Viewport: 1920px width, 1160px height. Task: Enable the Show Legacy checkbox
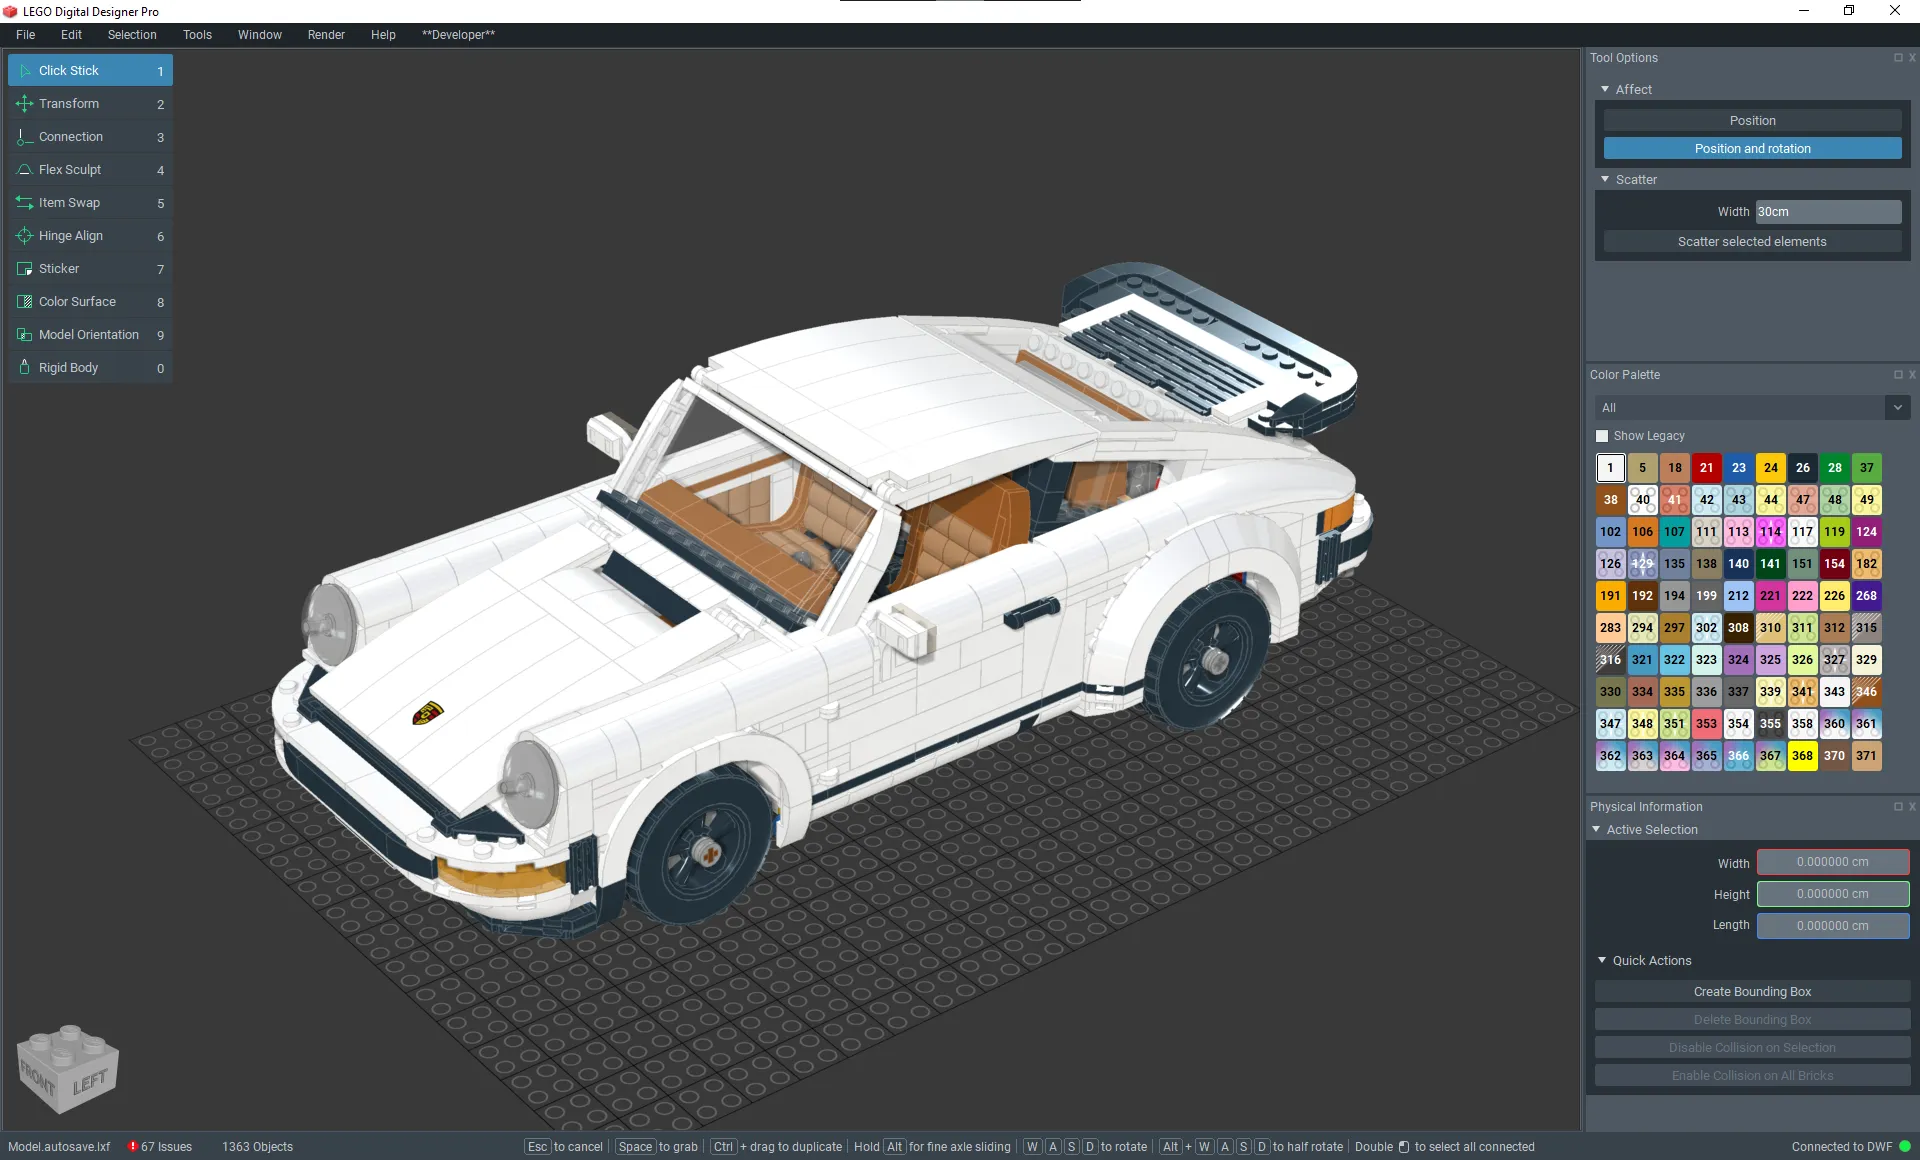pyautogui.click(x=1602, y=436)
